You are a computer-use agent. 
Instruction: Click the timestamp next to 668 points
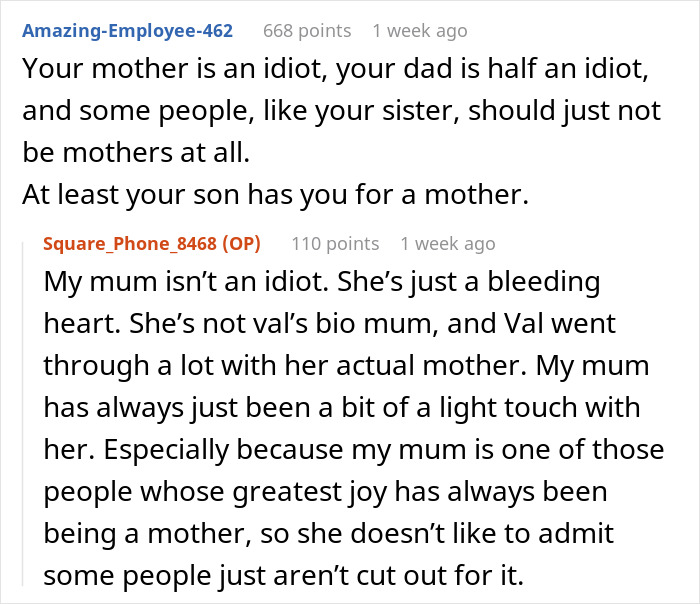click(419, 31)
